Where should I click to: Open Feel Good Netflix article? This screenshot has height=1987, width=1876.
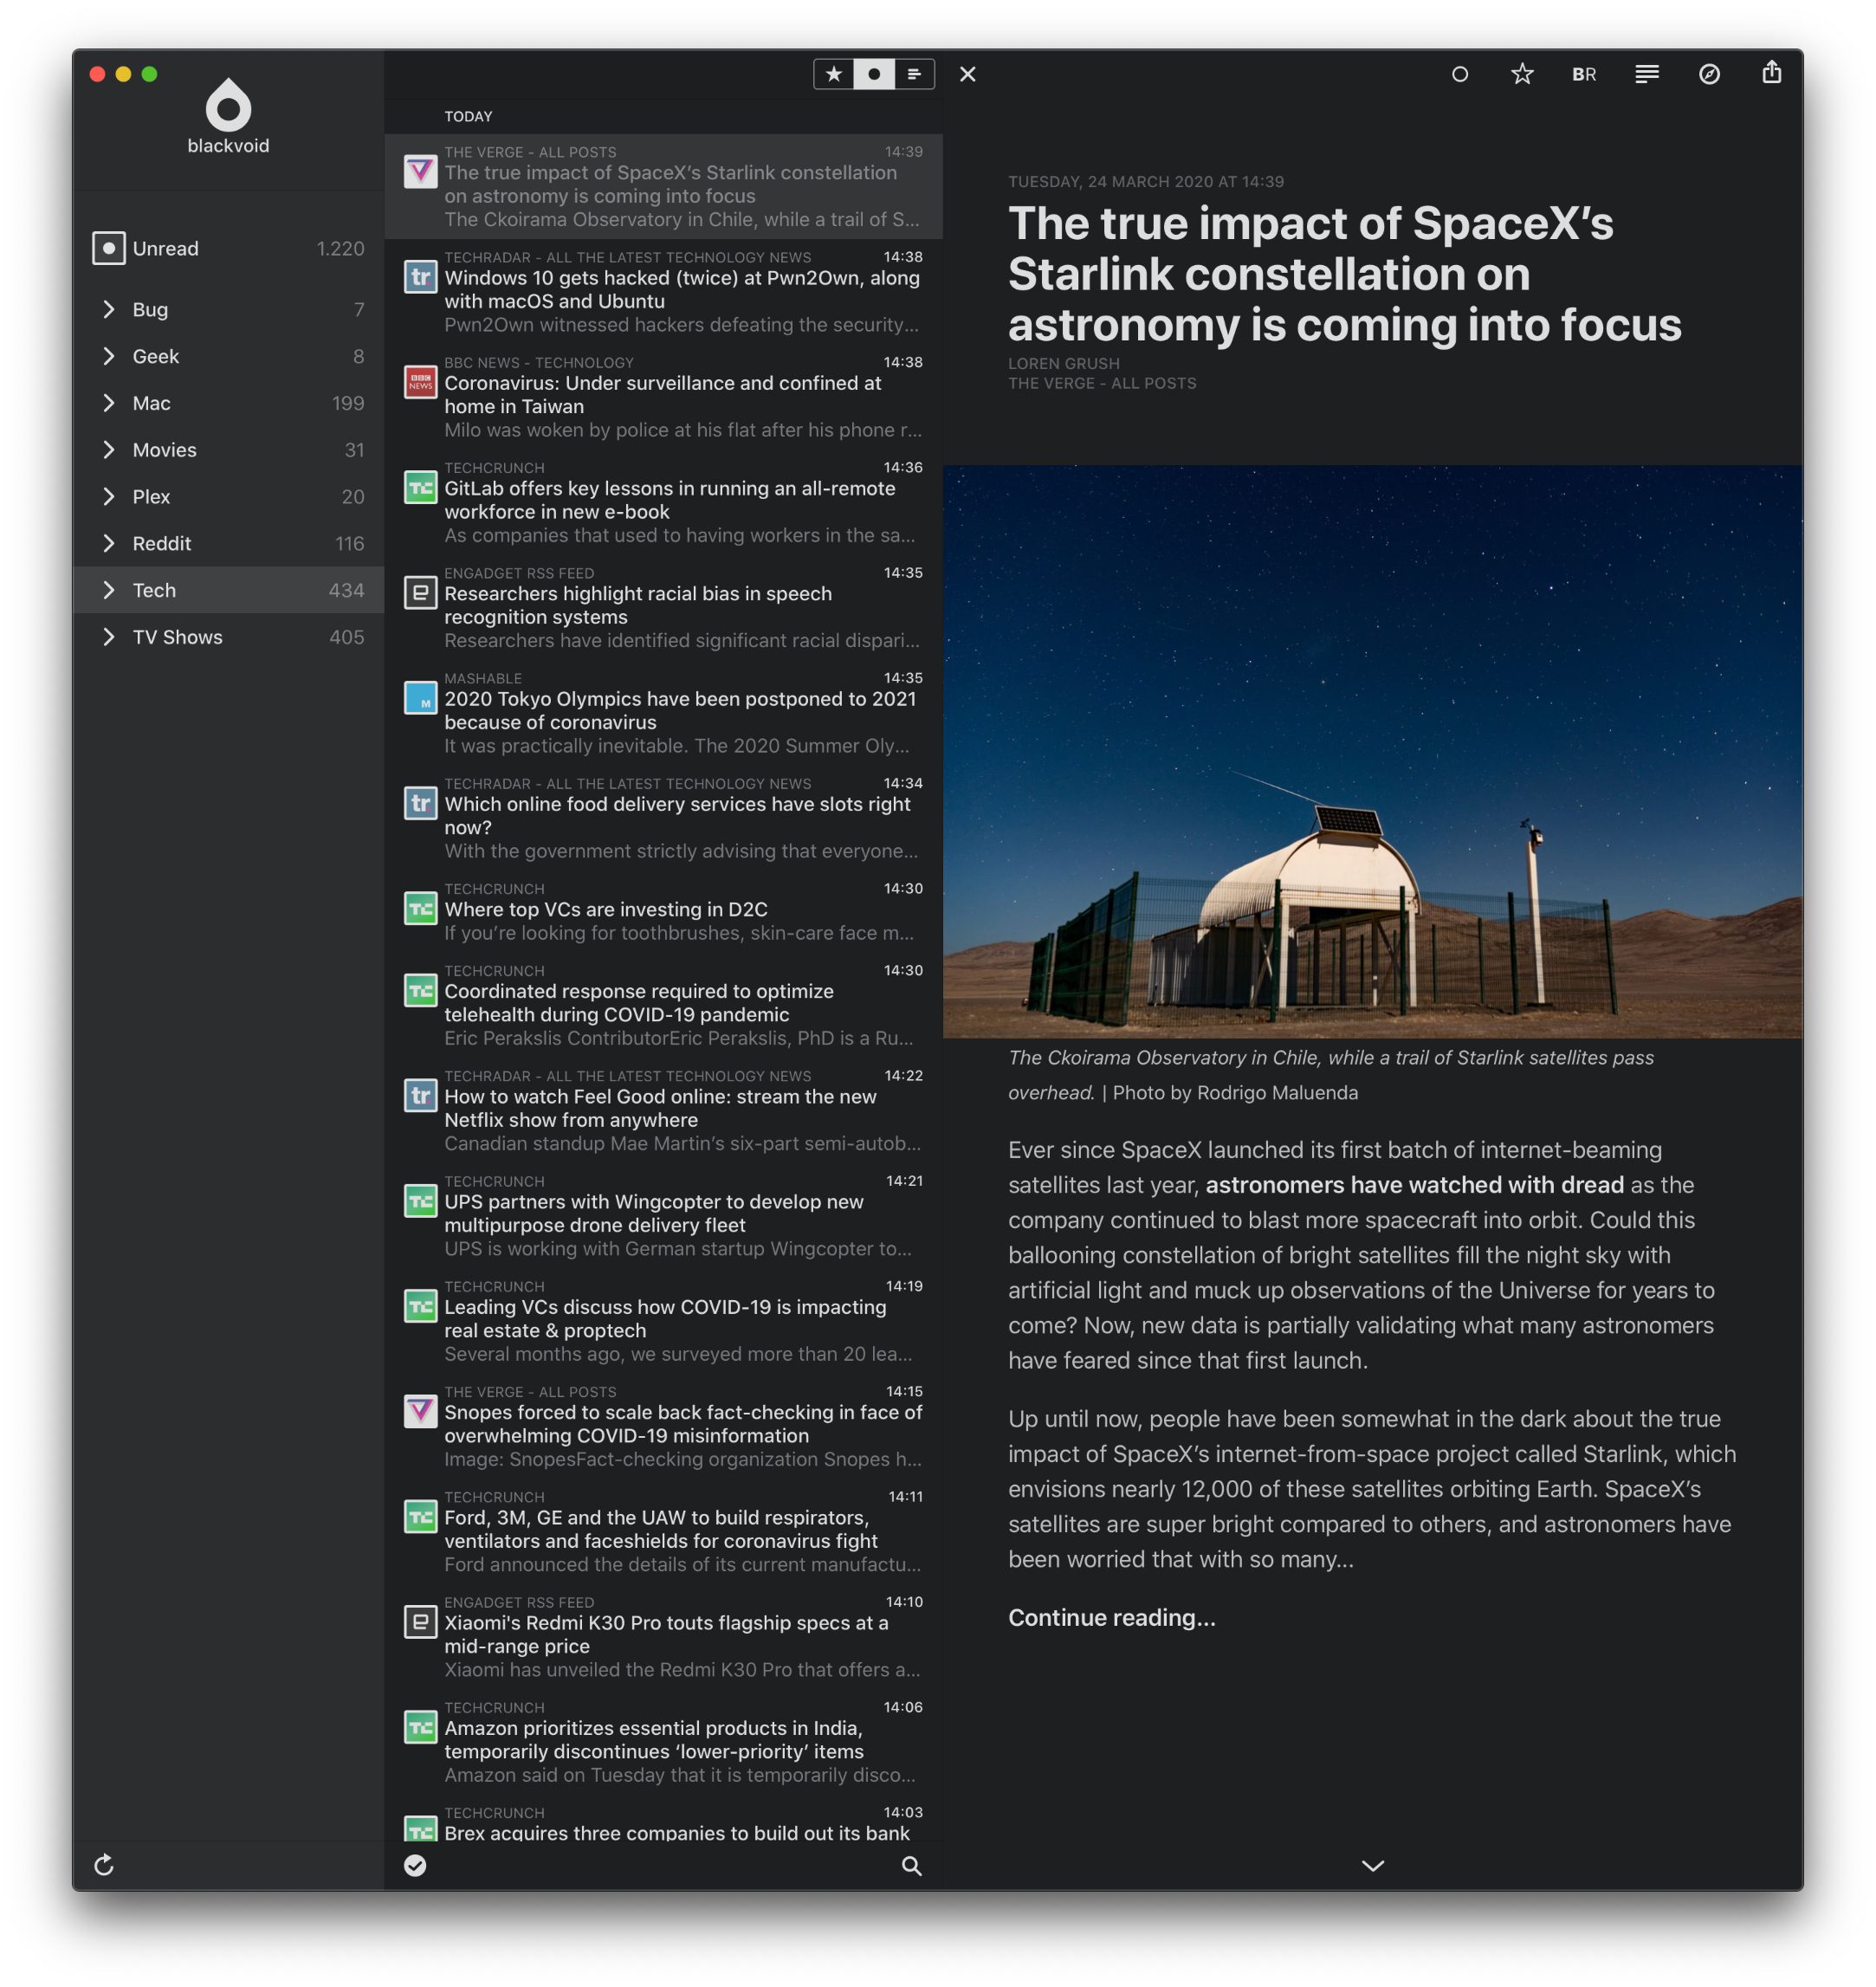(x=663, y=1110)
